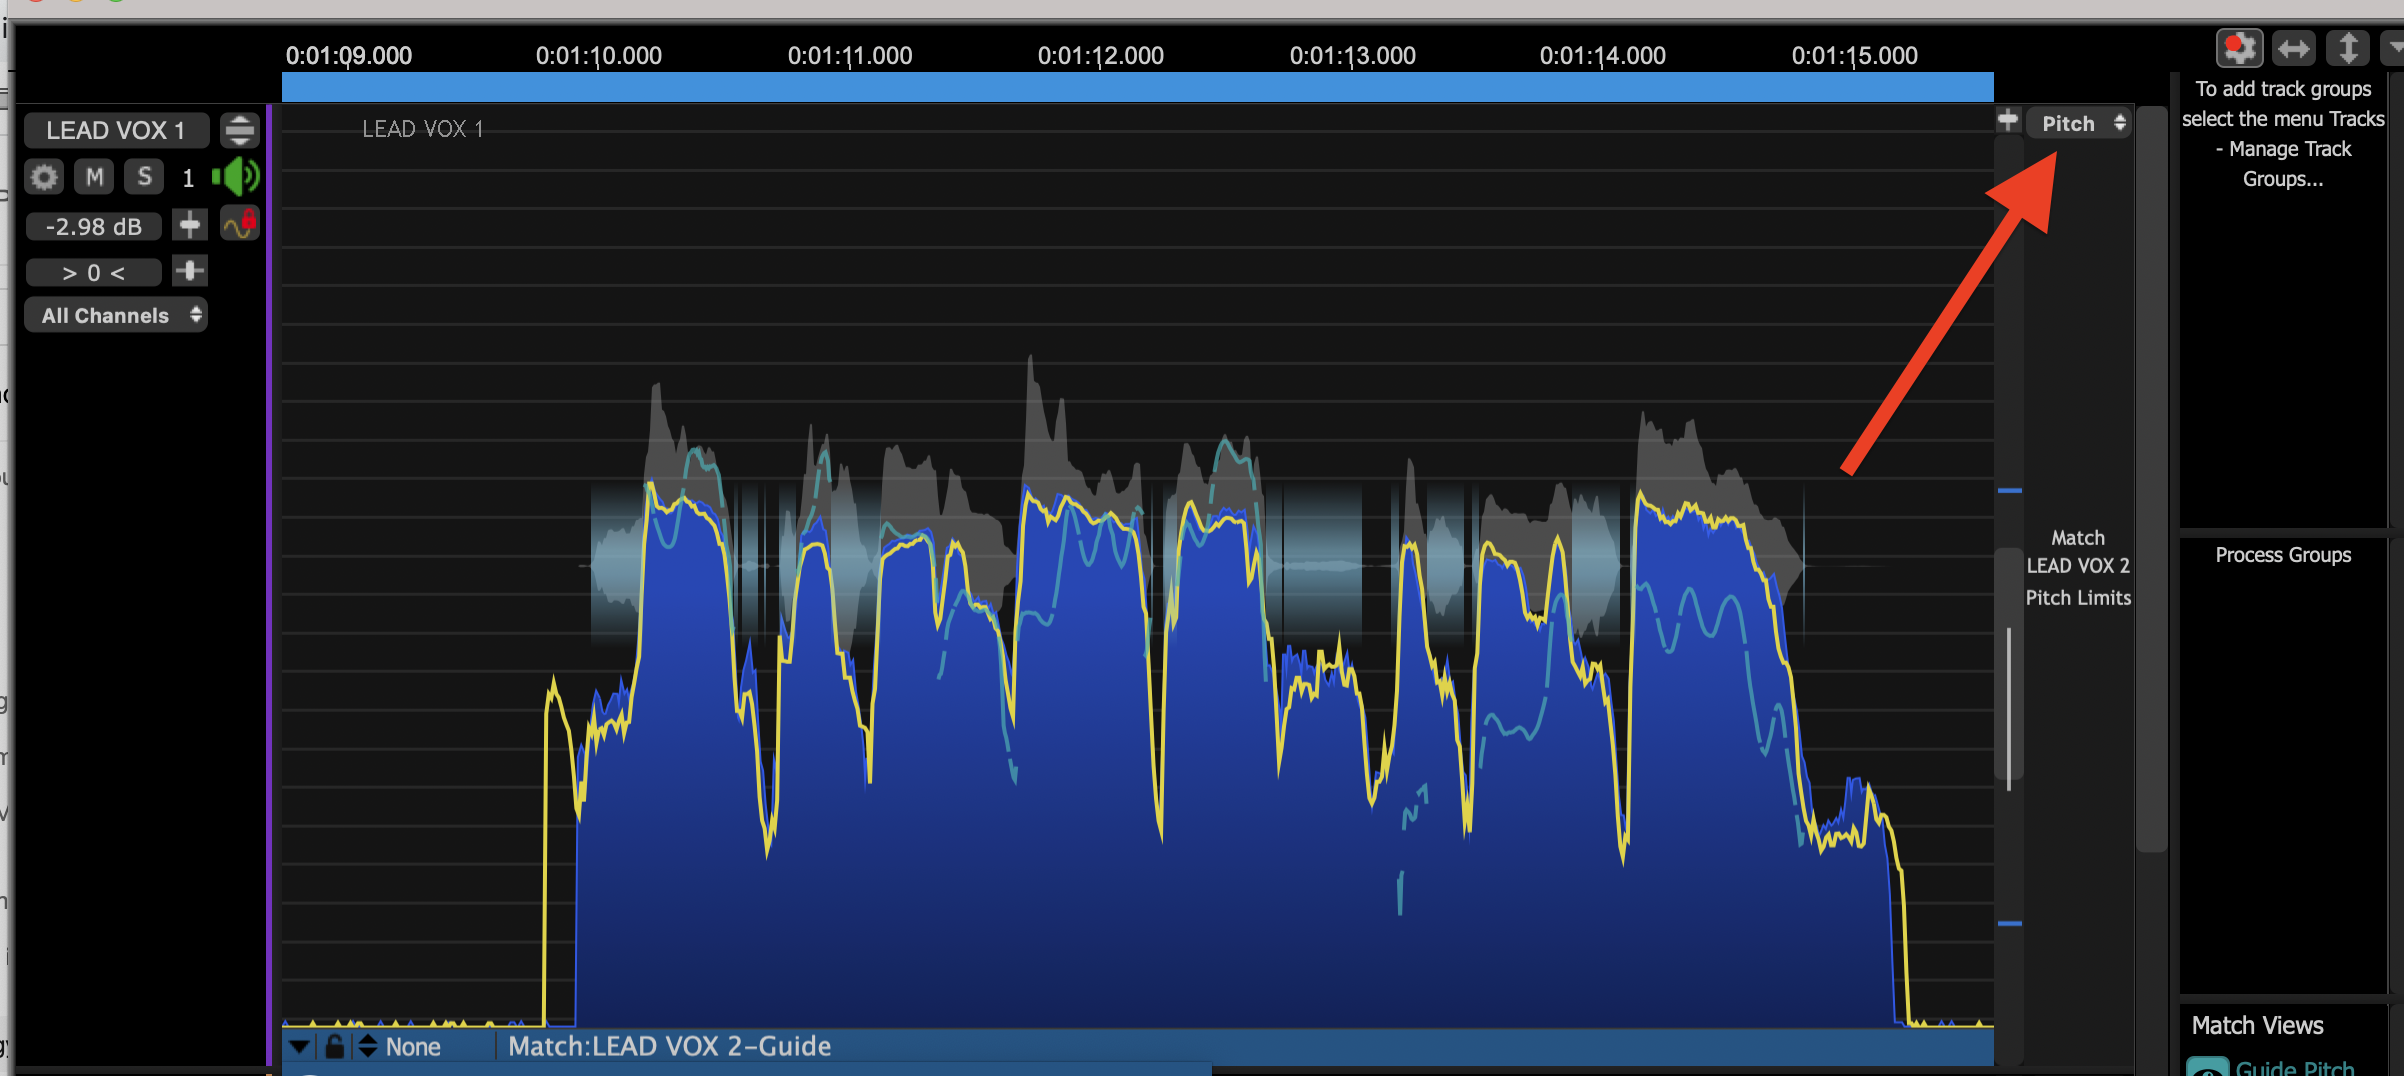Mute the LEAD VOX 1 track
The width and height of the screenshot is (2404, 1076).
tap(94, 178)
